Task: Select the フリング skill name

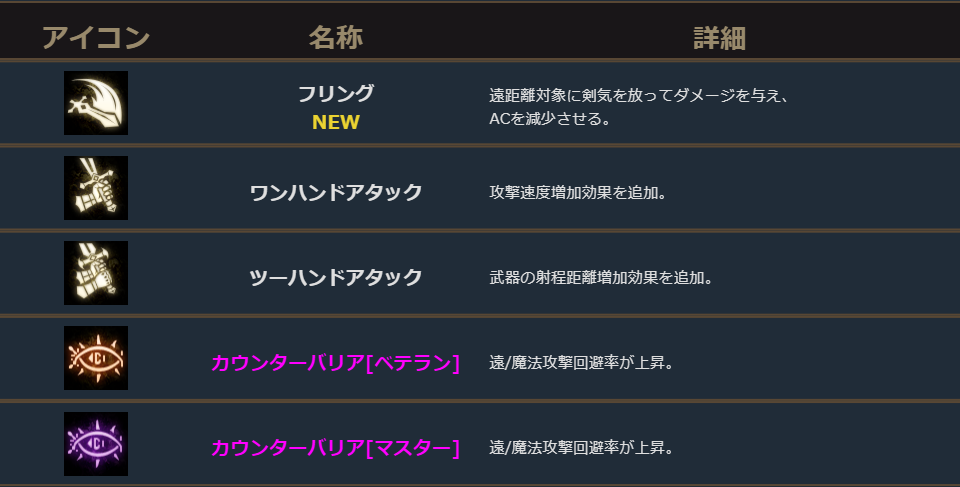Action: [335, 94]
